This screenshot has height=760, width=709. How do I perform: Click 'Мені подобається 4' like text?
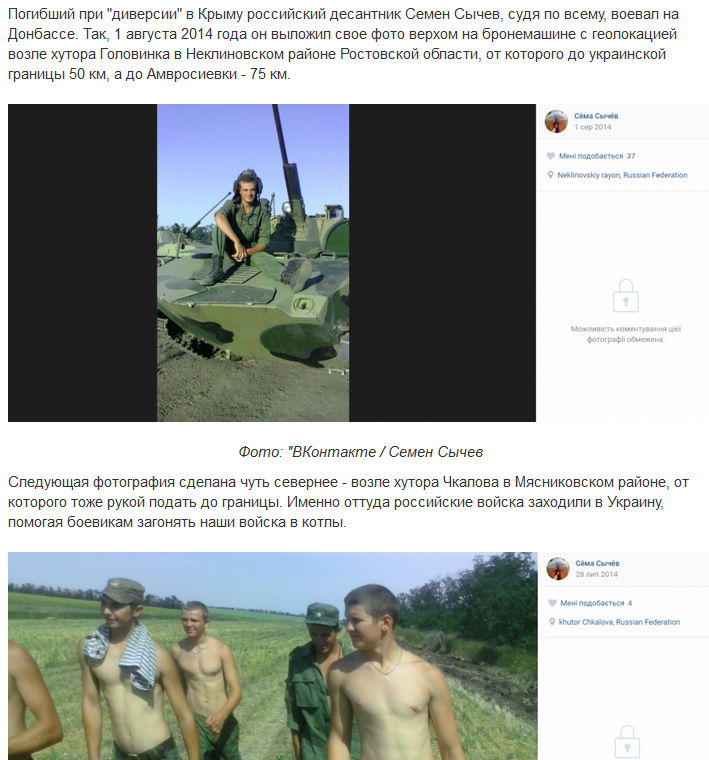tap(596, 603)
